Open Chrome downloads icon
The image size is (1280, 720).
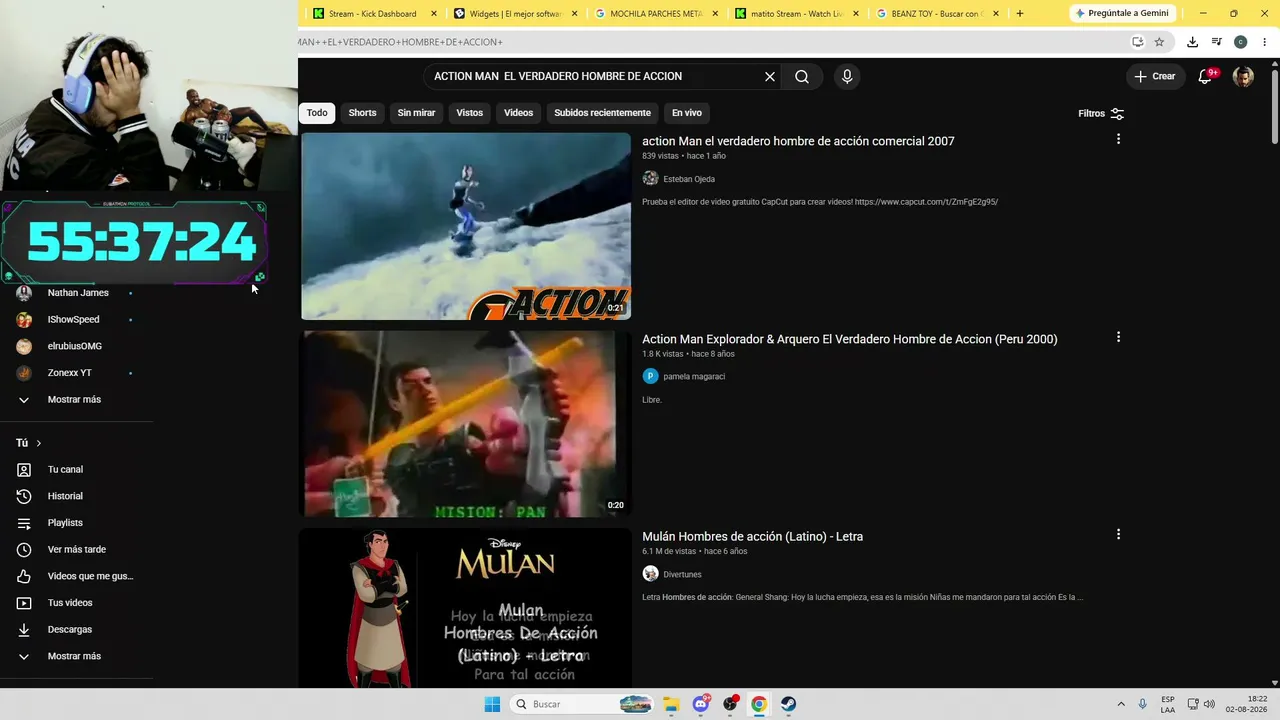coord(1192,42)
